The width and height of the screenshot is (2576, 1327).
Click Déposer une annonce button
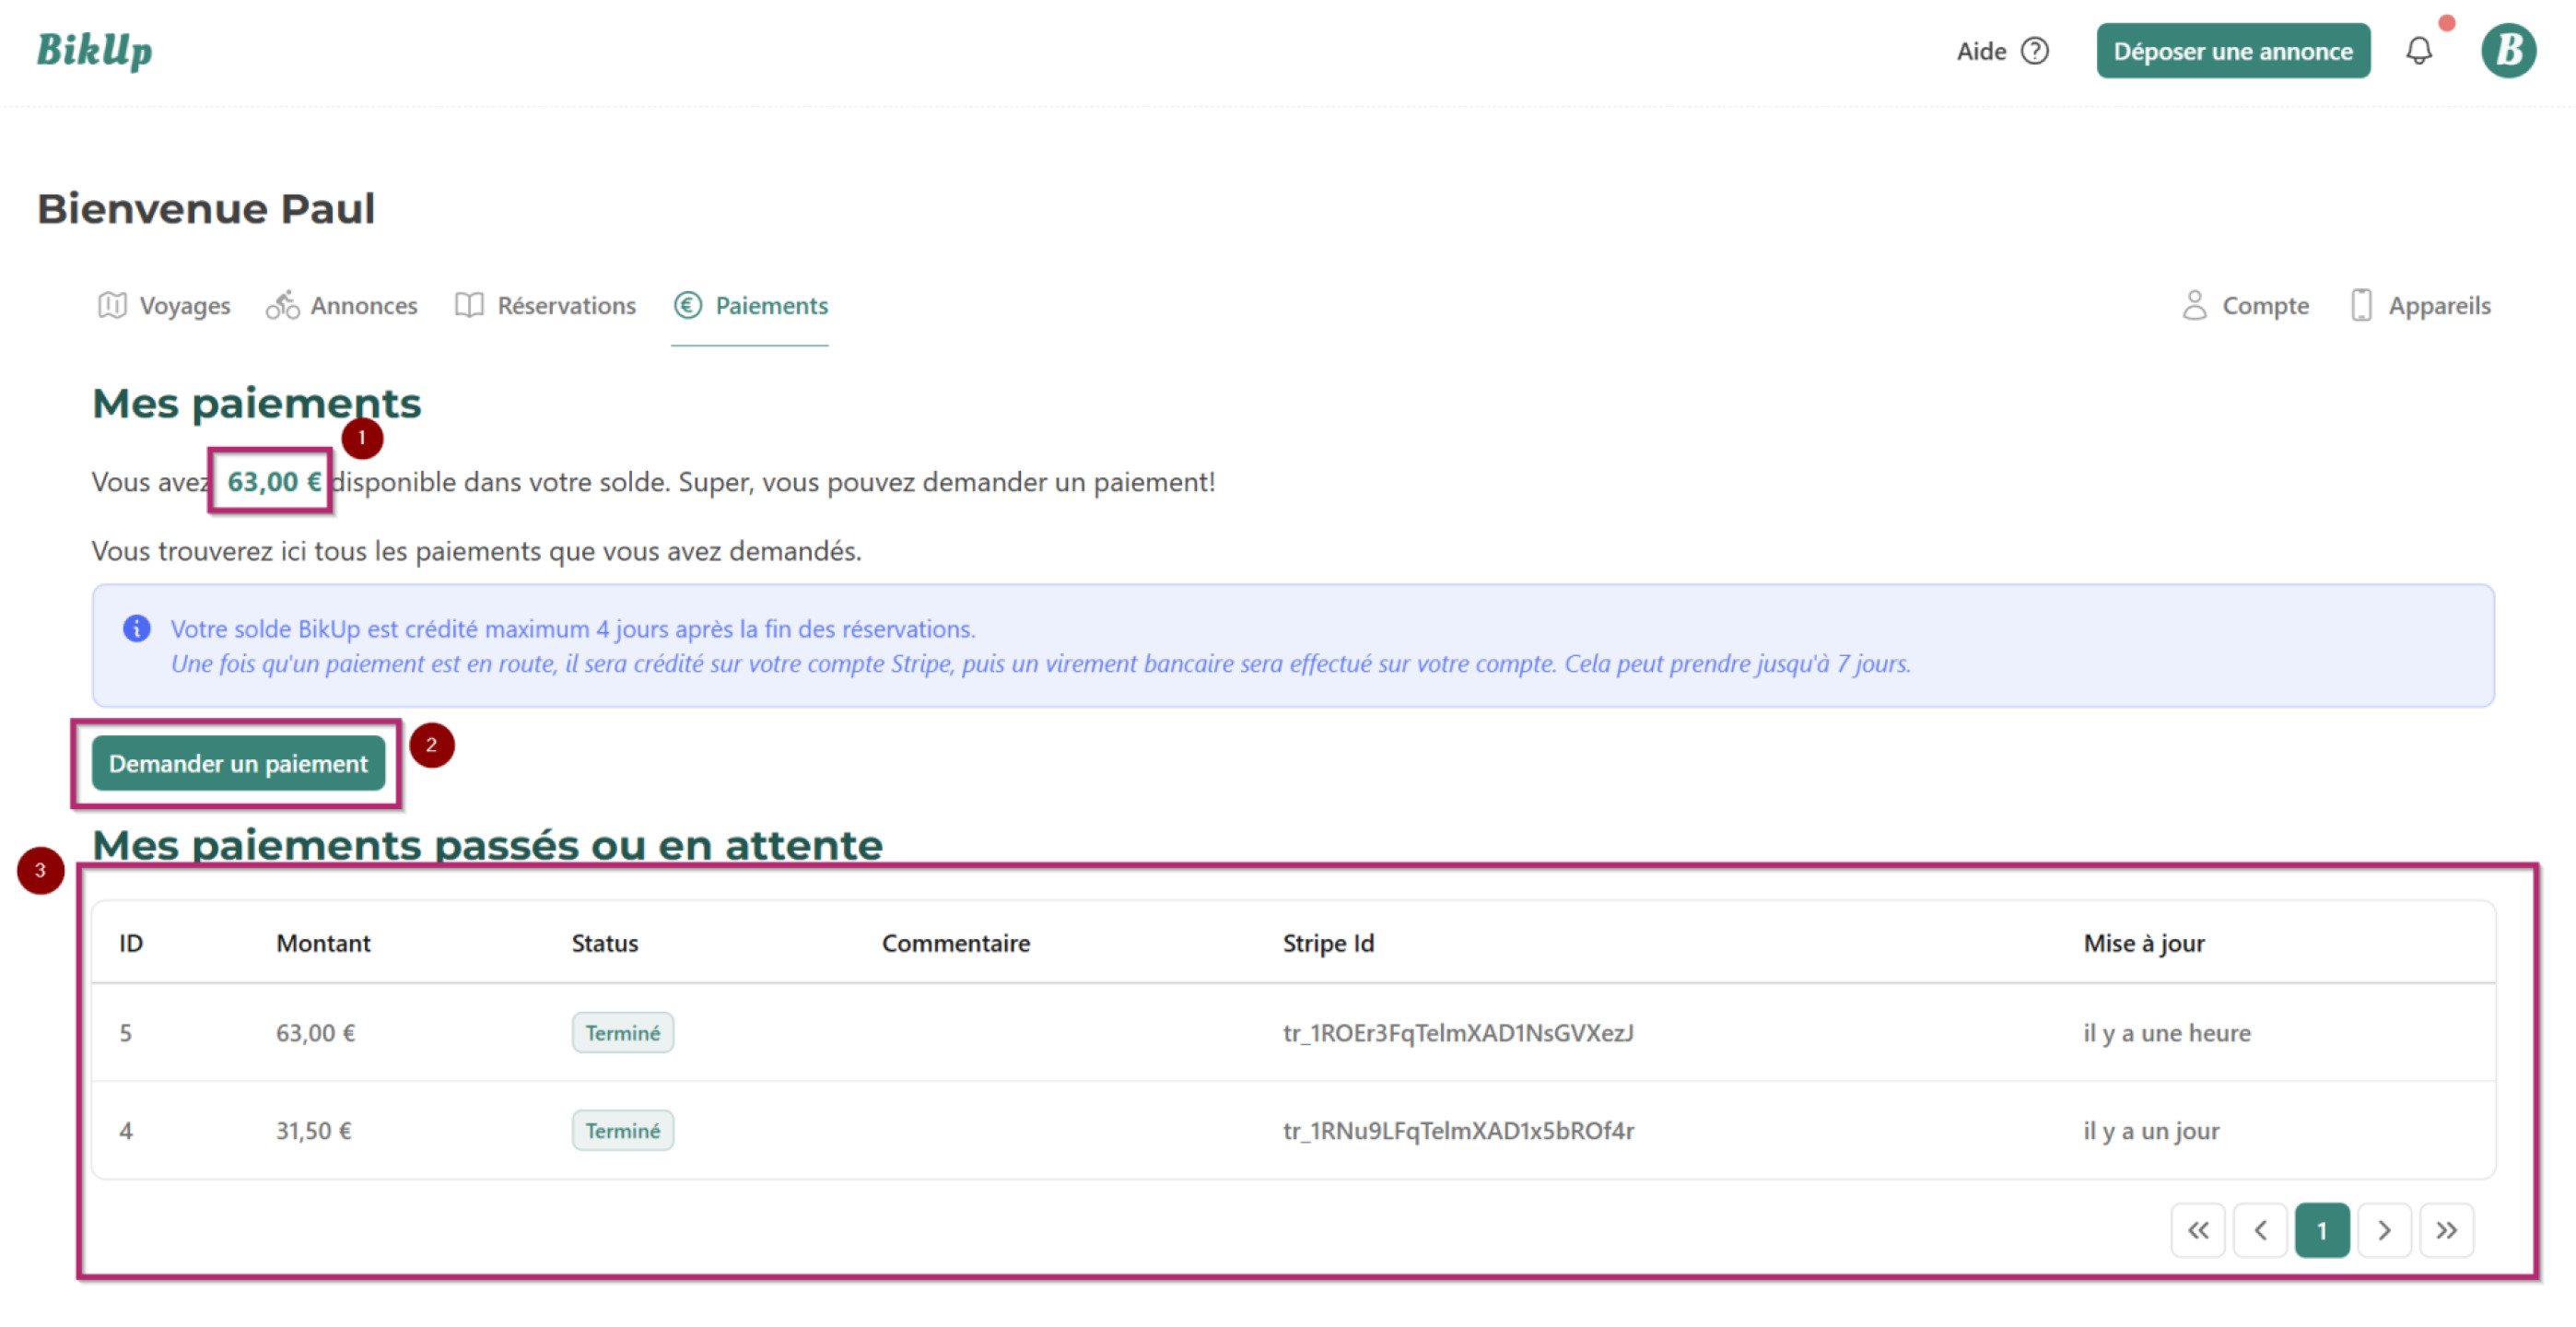pos(2232,51)
